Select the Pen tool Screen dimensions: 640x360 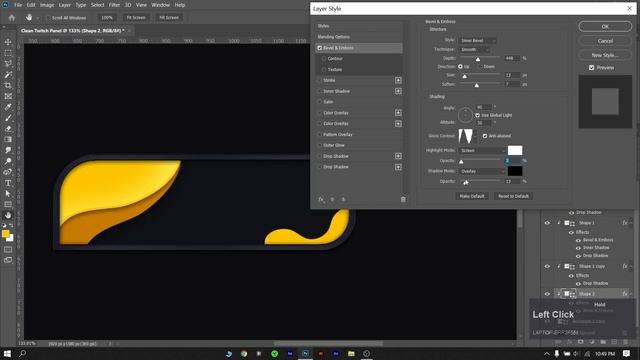[8, 172]
